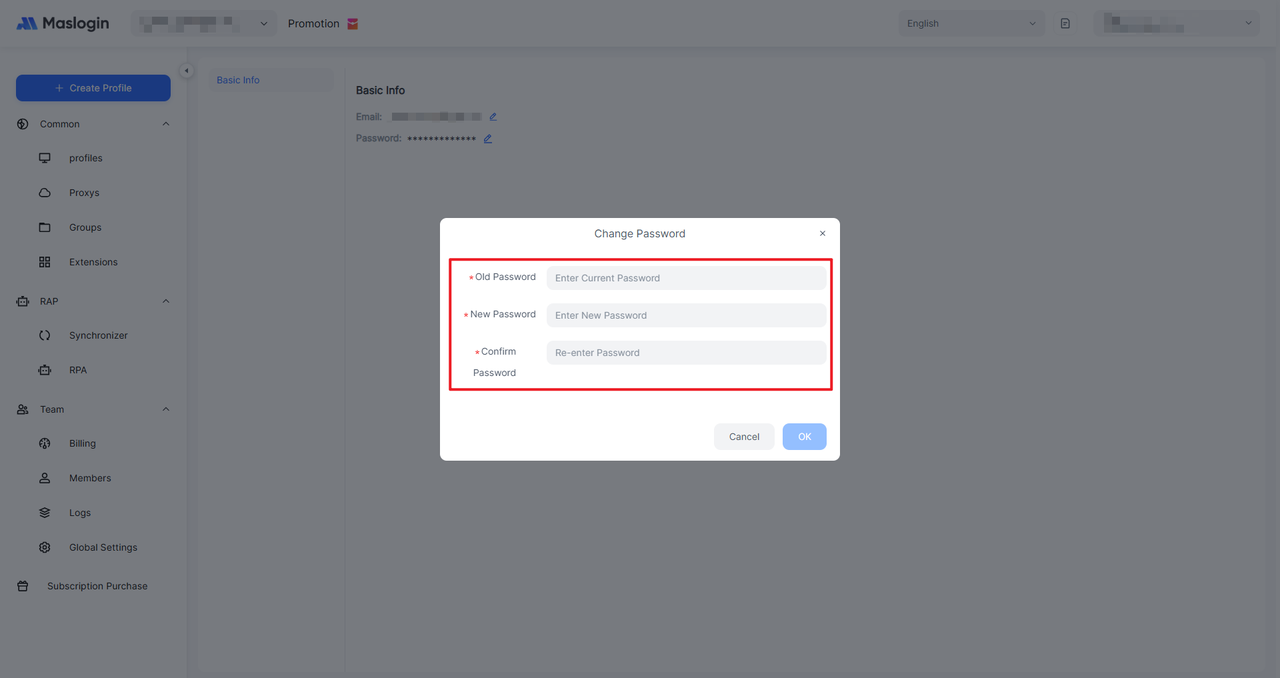Collapse the RAP section chevron

pos(166,301)
